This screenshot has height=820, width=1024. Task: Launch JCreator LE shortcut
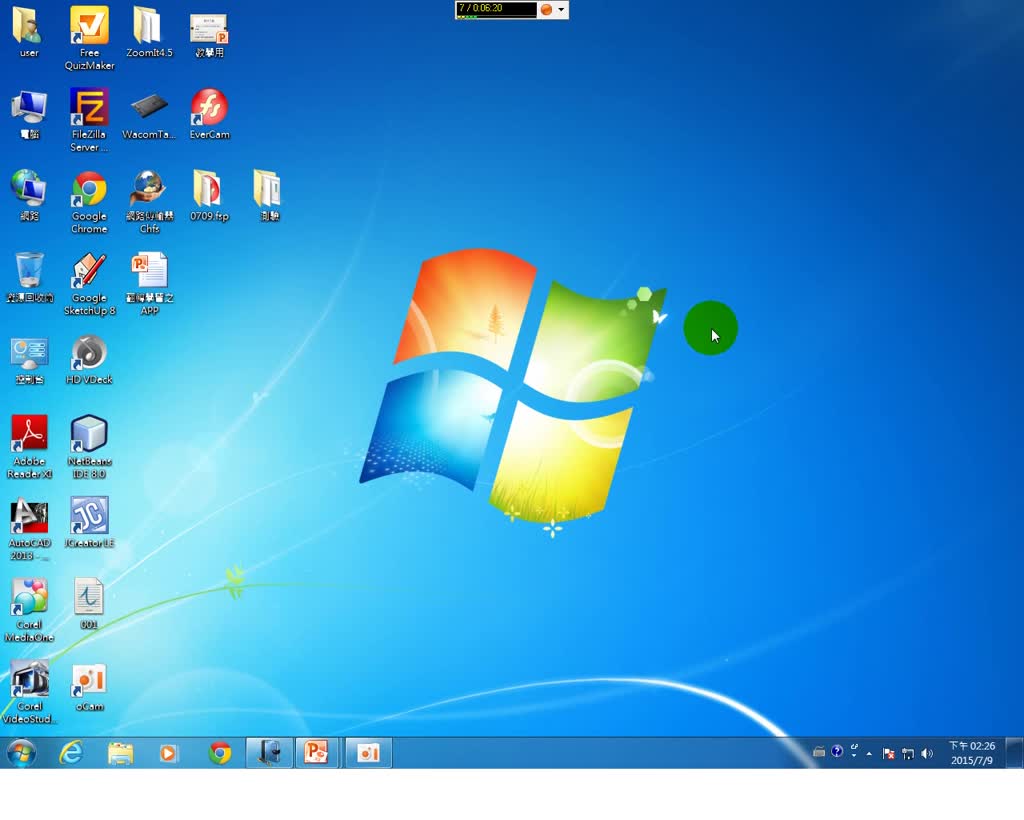tap(89, 523)
